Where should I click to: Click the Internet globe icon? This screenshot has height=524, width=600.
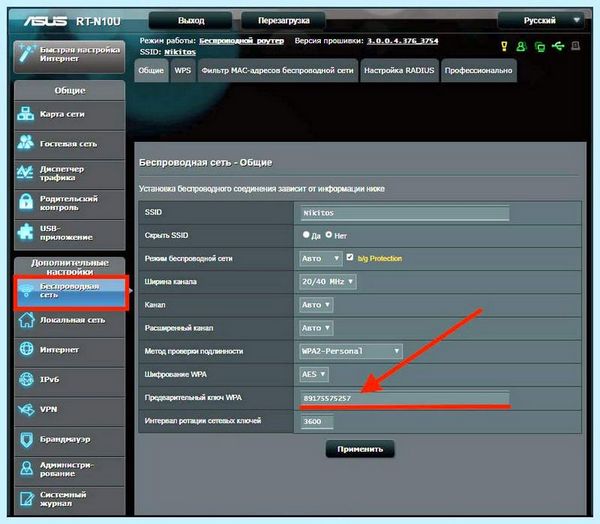pyautogui.click(x=26, y=349)
